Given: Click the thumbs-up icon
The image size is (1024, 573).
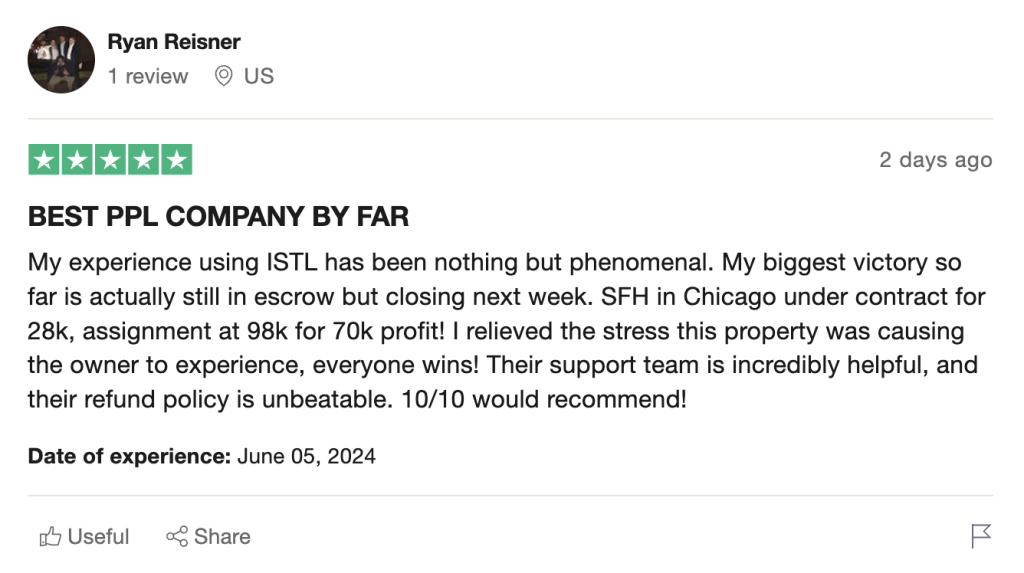Looking at the screenshot, I should tap(50, 537).
